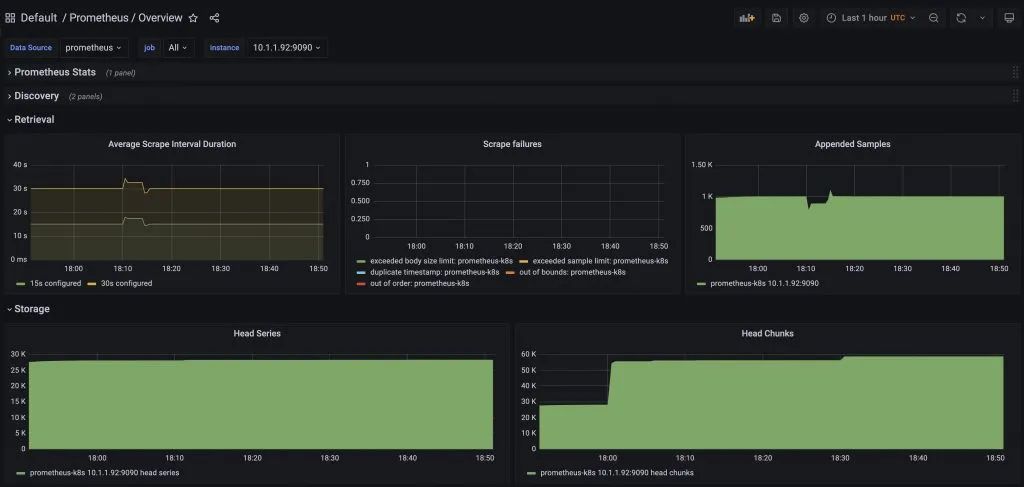The image size is (1024, 487).
Task: Click the job variable label
Action: coord(149,48)
